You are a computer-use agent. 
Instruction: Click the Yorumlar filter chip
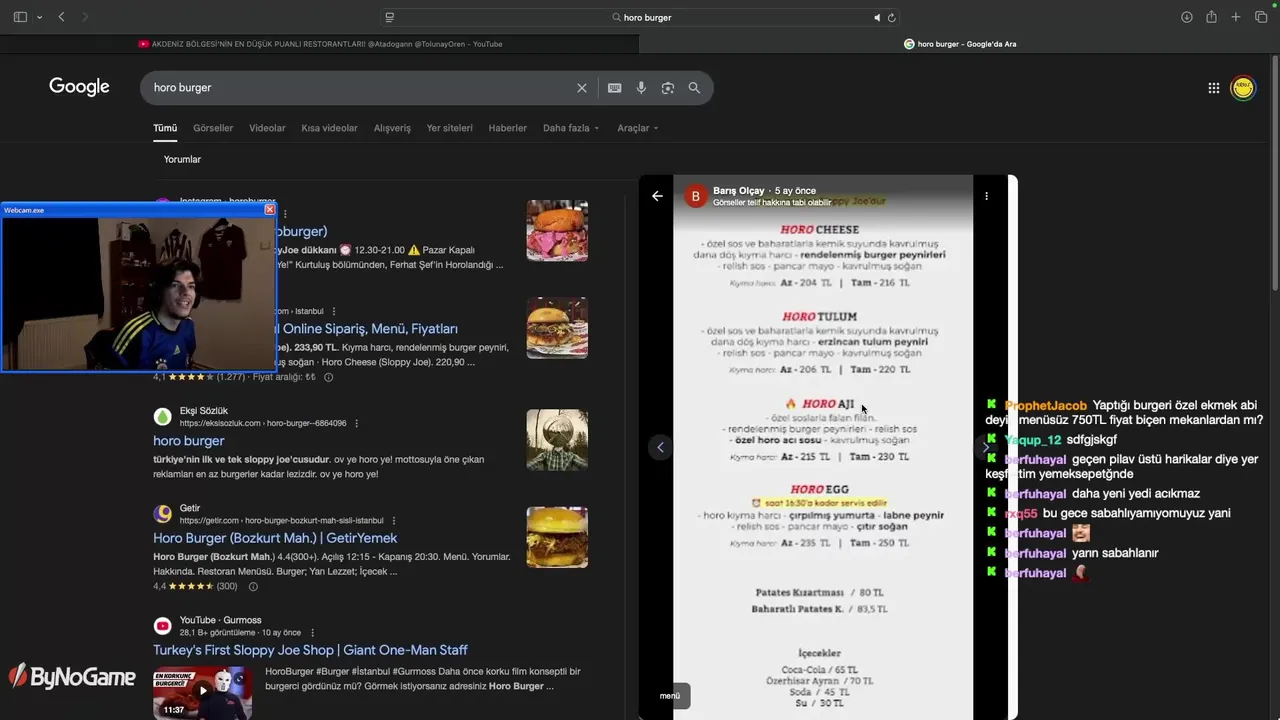(x=182, y=159)
